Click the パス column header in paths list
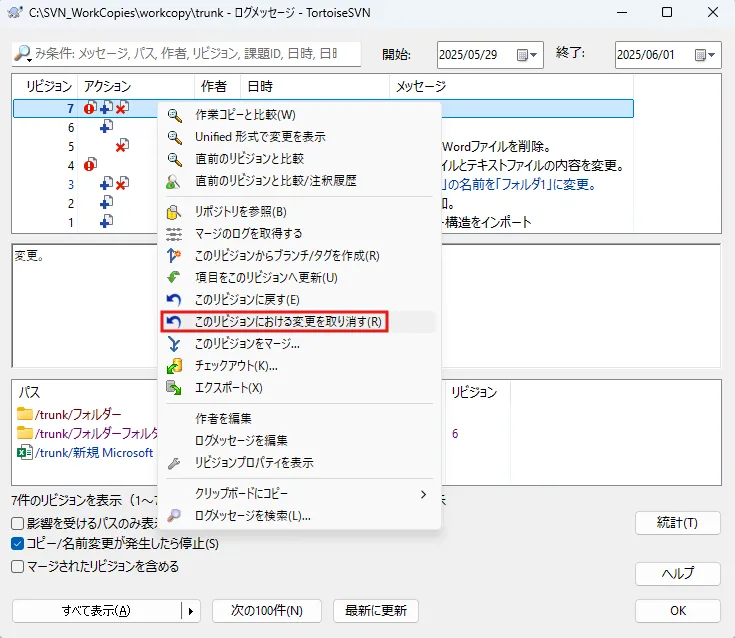This screenshot has height=638, width=735. pos(29,392)
